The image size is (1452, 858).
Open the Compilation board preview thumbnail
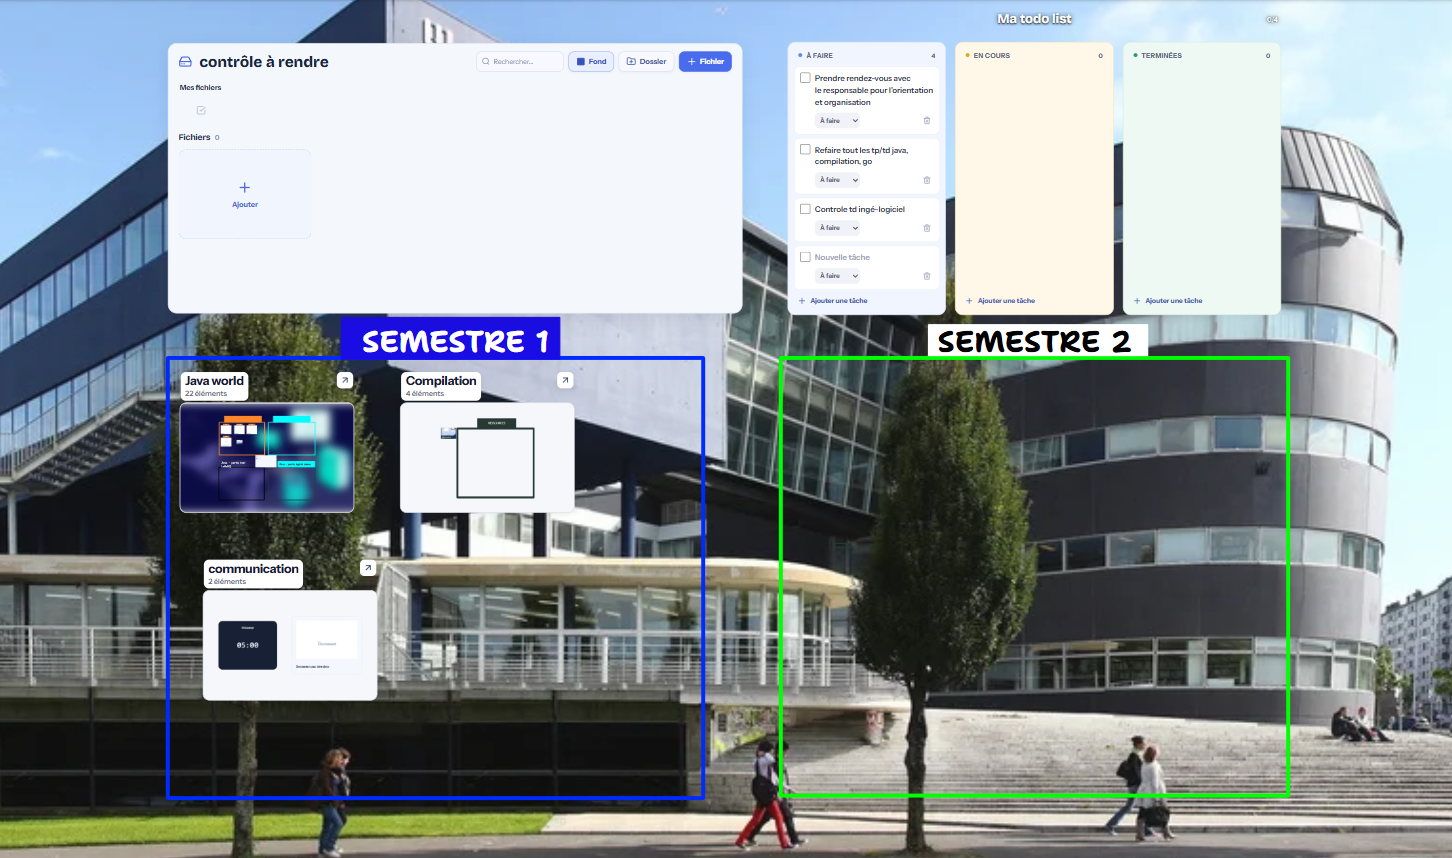tap(487, 458)
